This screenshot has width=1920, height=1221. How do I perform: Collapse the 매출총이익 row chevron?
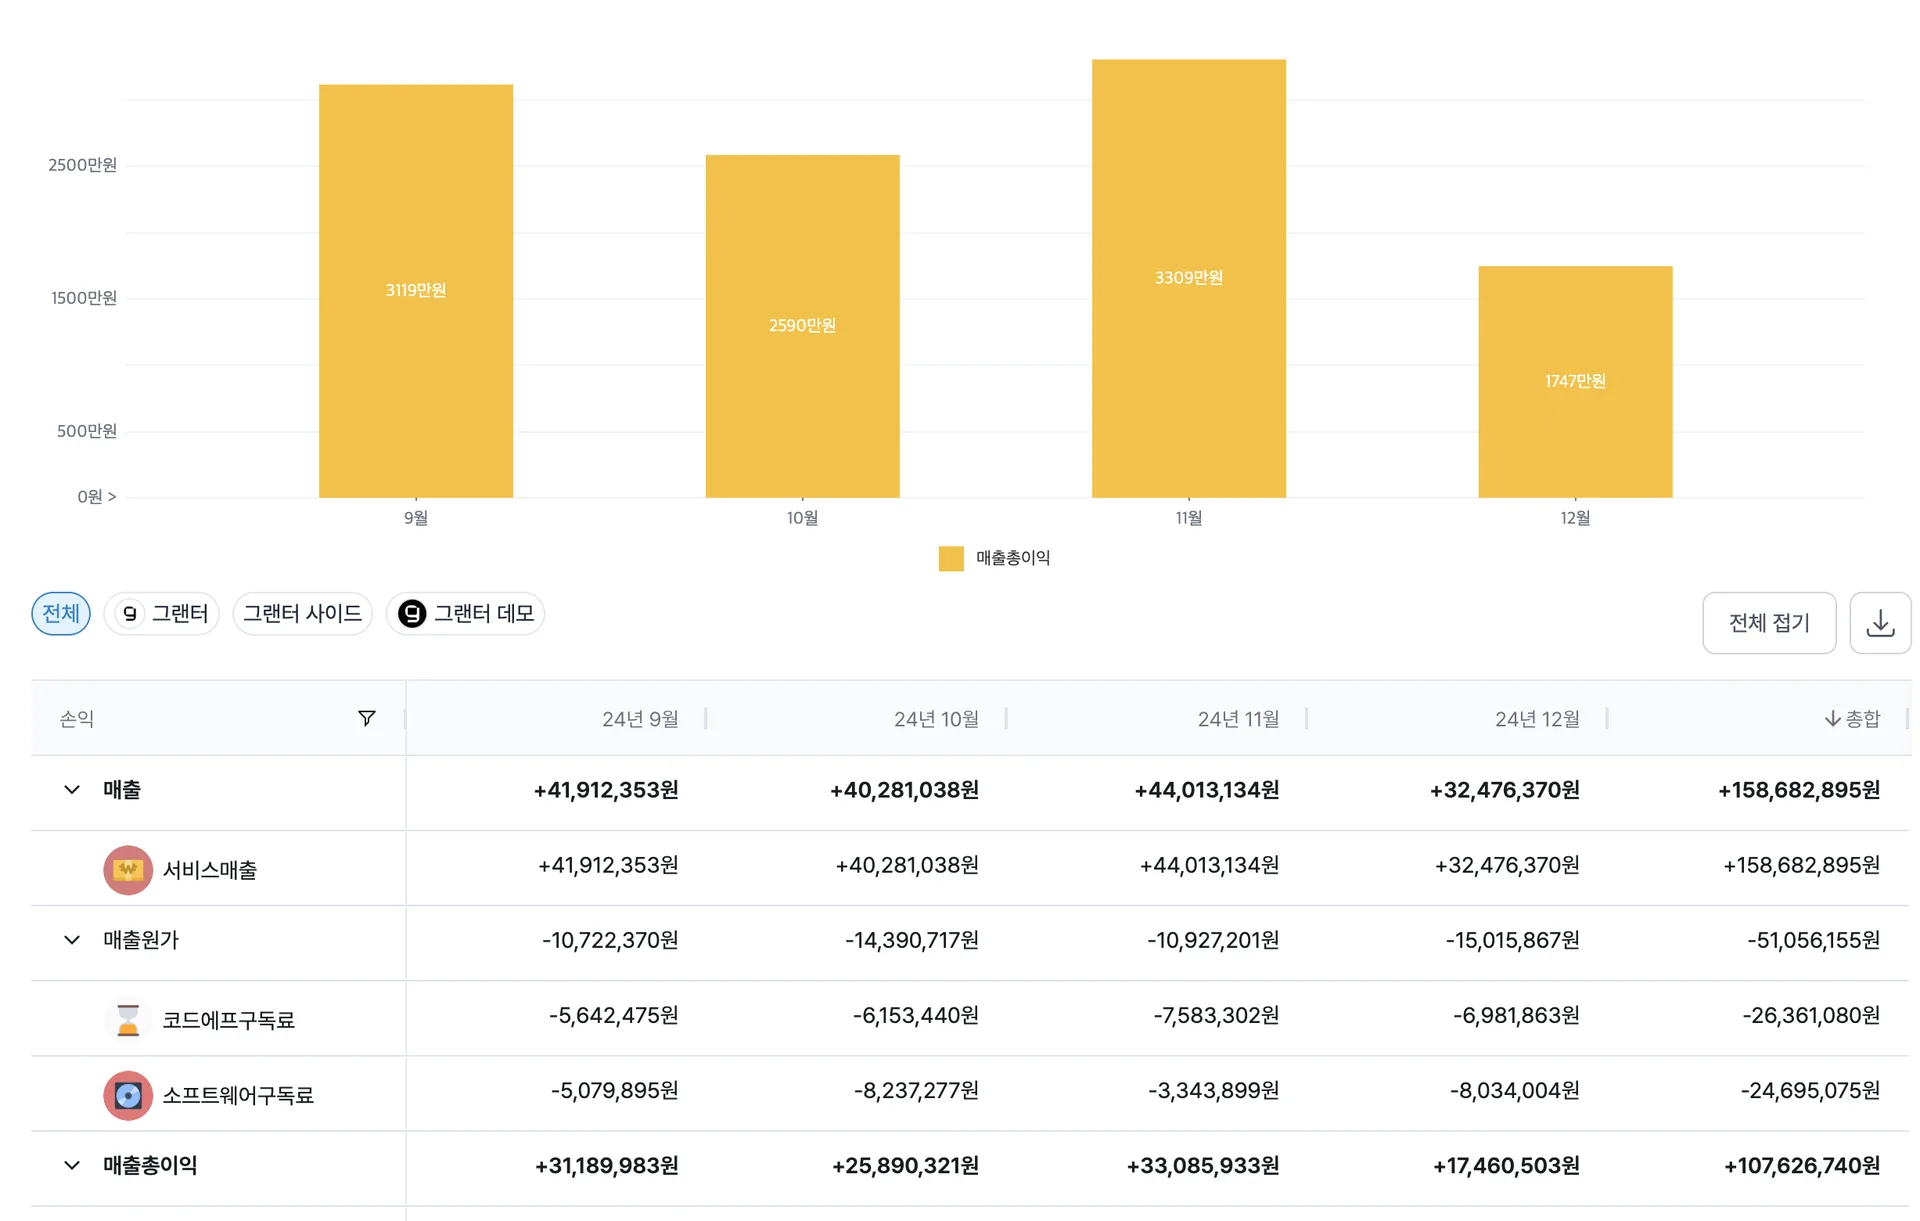72,1165
